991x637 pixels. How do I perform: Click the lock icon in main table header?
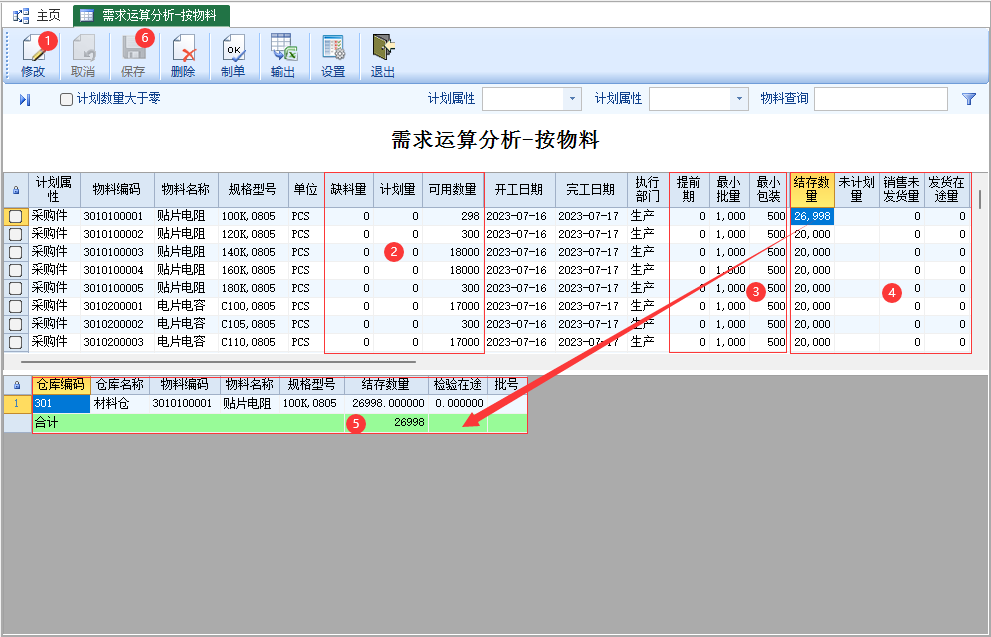coord(16,190)
